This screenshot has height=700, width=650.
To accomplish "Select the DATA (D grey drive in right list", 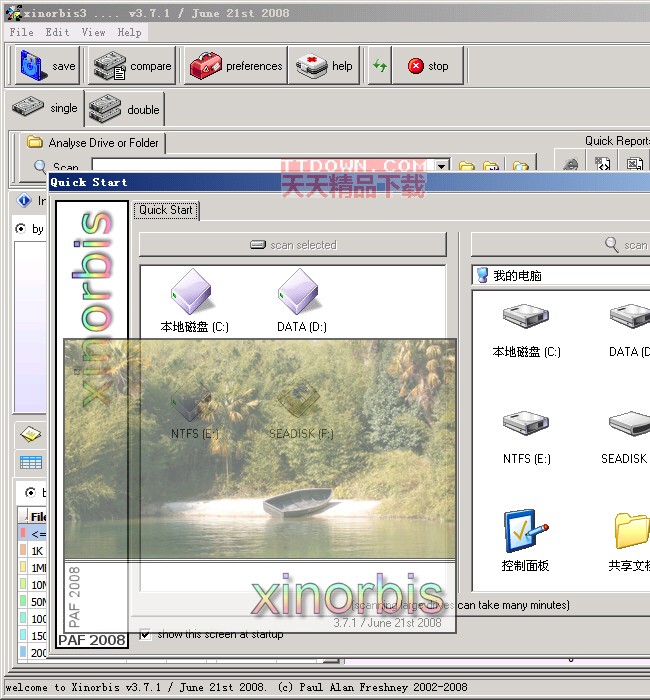I will coord(630,330).
